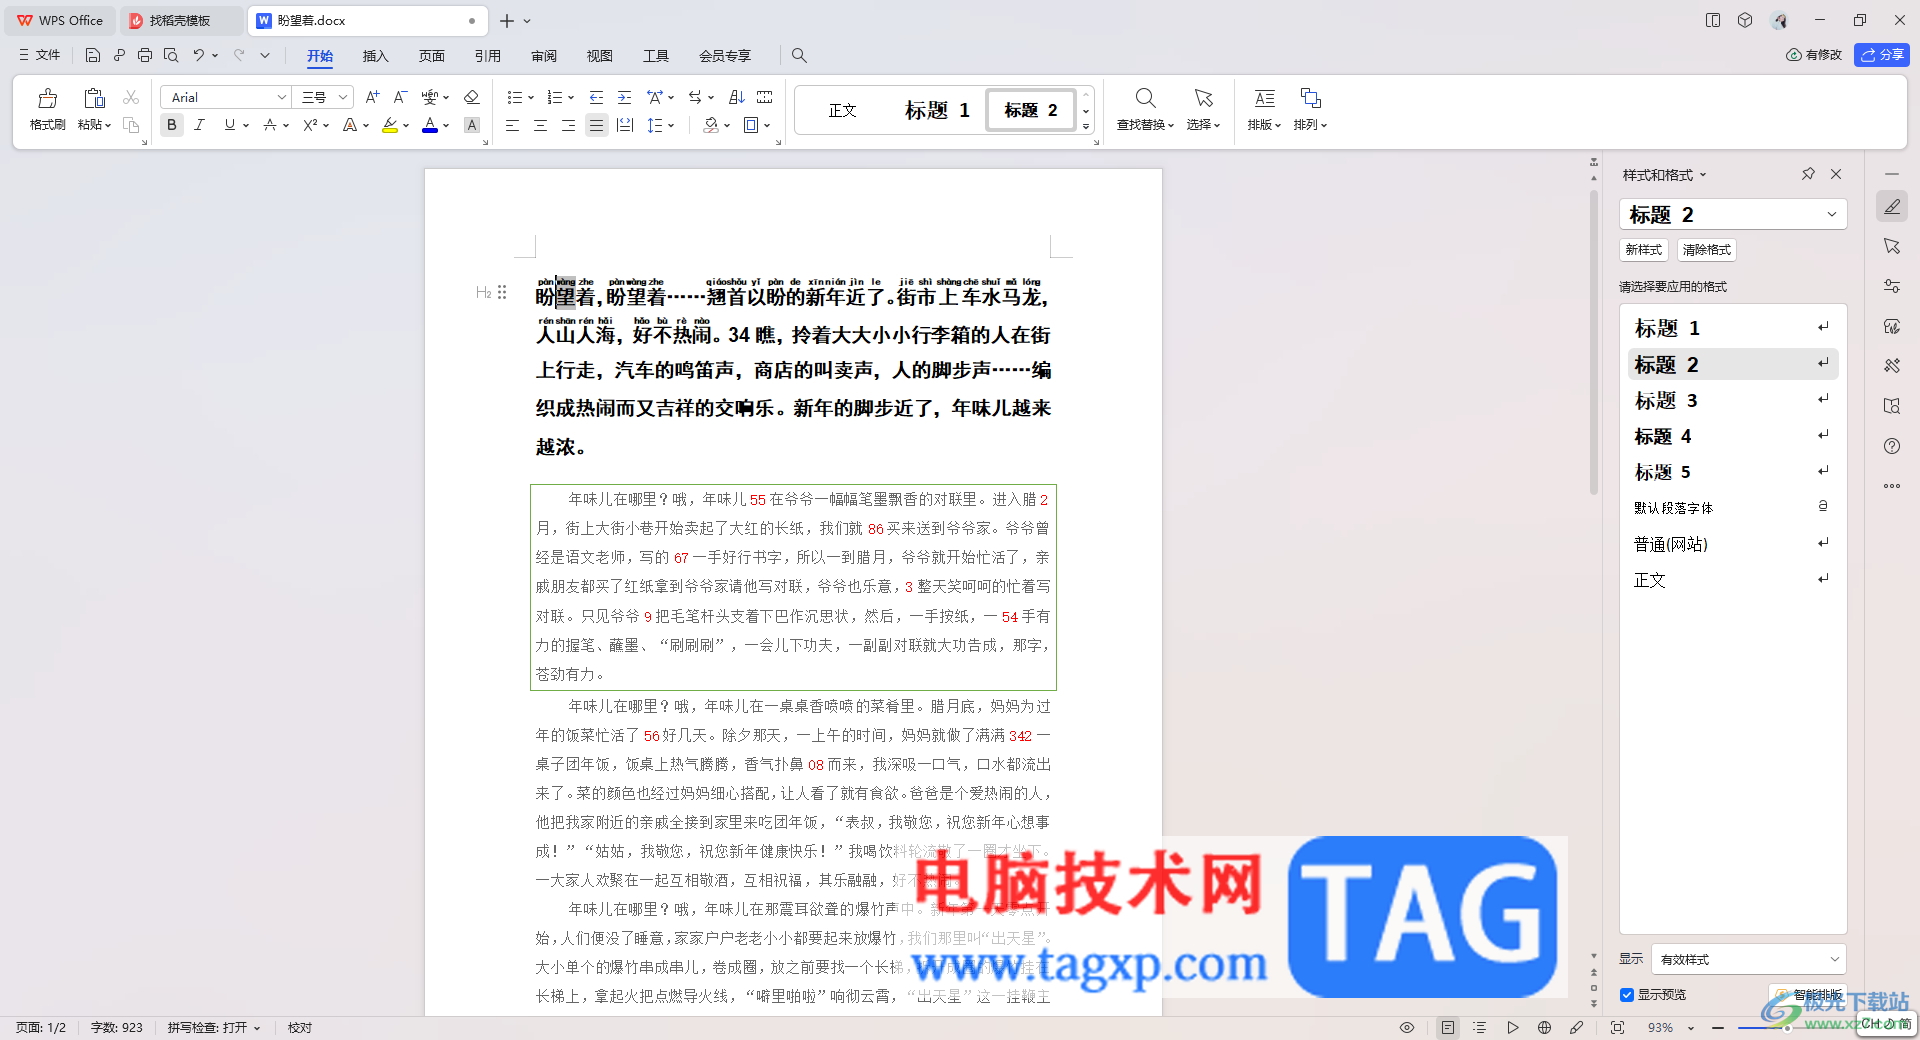Toggle center alignment
This screenshot has width=1920, height=1040.
coord(540,125)
